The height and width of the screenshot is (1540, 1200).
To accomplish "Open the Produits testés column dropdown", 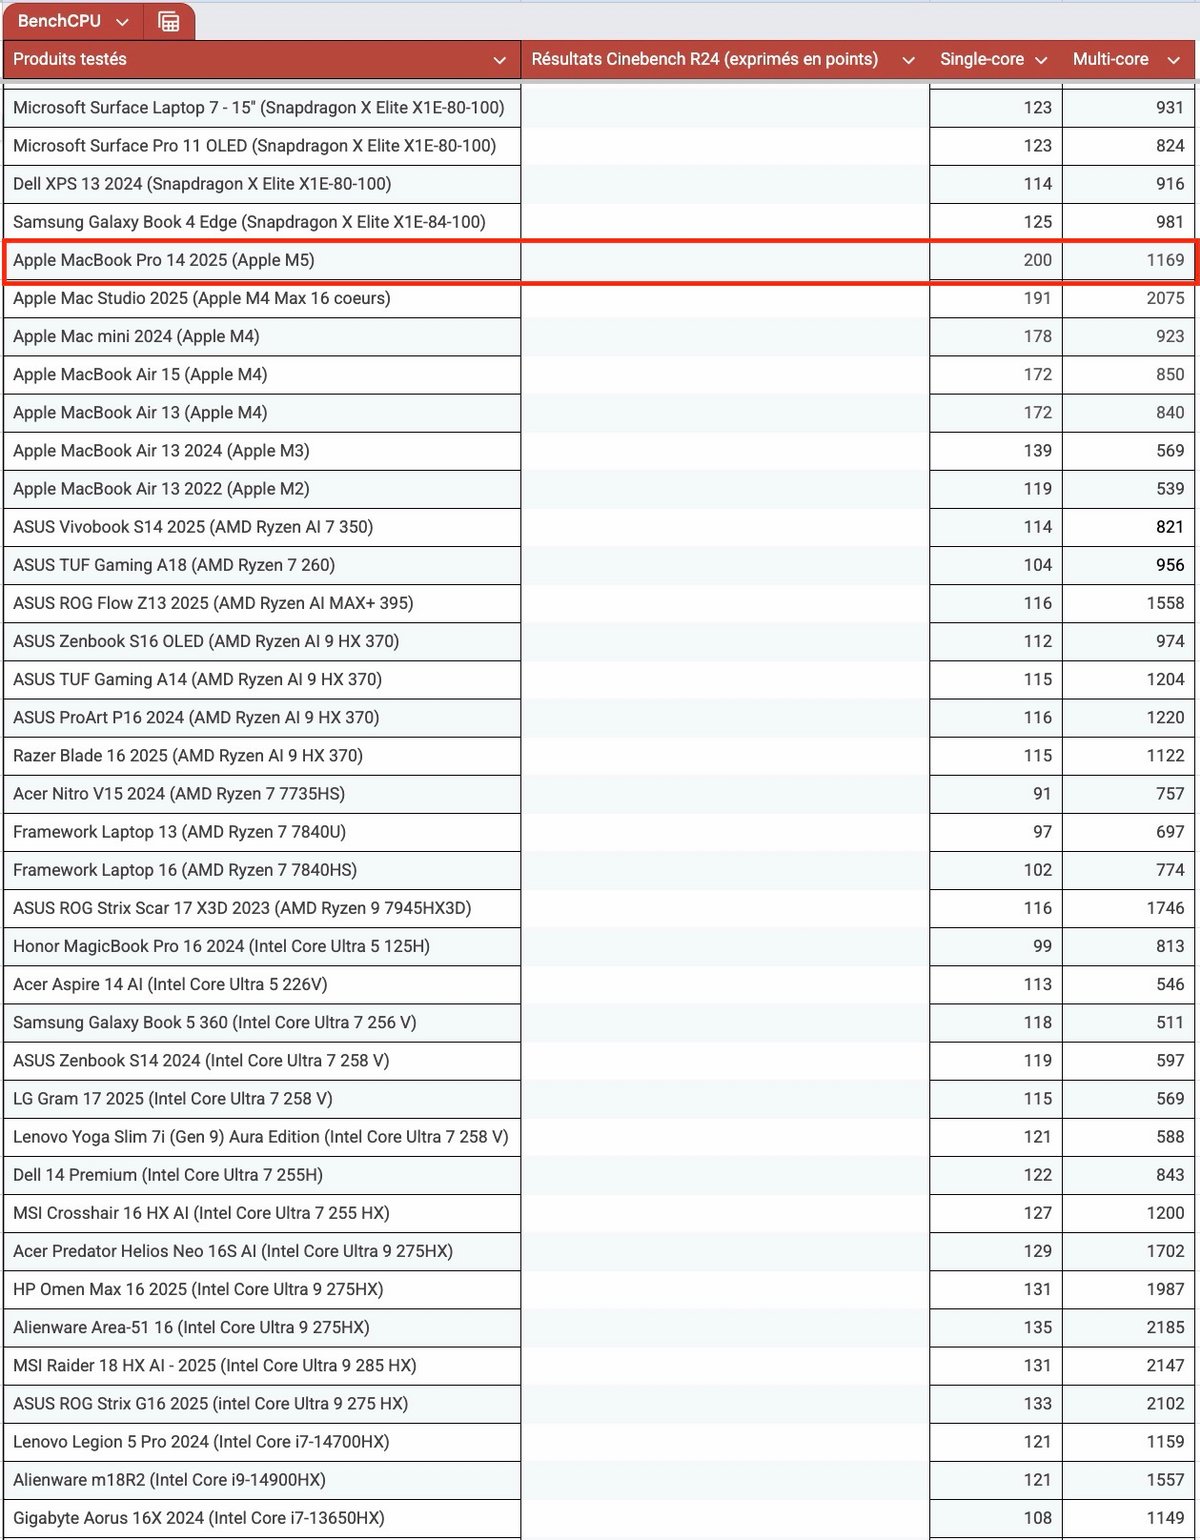I will [500, 60].
